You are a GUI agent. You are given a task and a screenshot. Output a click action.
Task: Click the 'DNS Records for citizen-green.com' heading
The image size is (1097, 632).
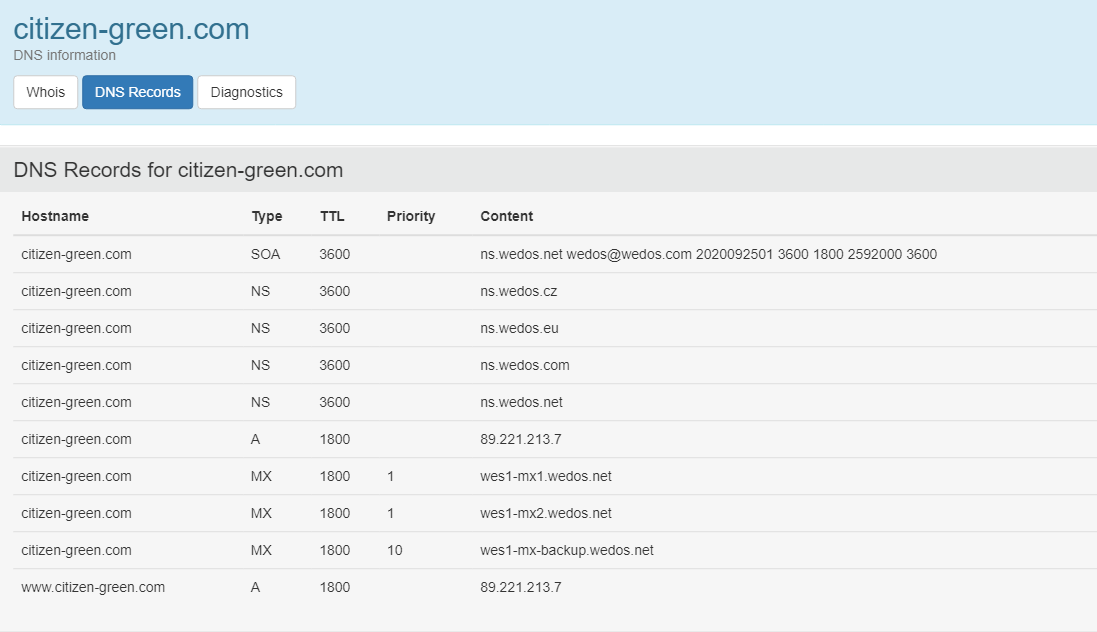pos(178,170)
